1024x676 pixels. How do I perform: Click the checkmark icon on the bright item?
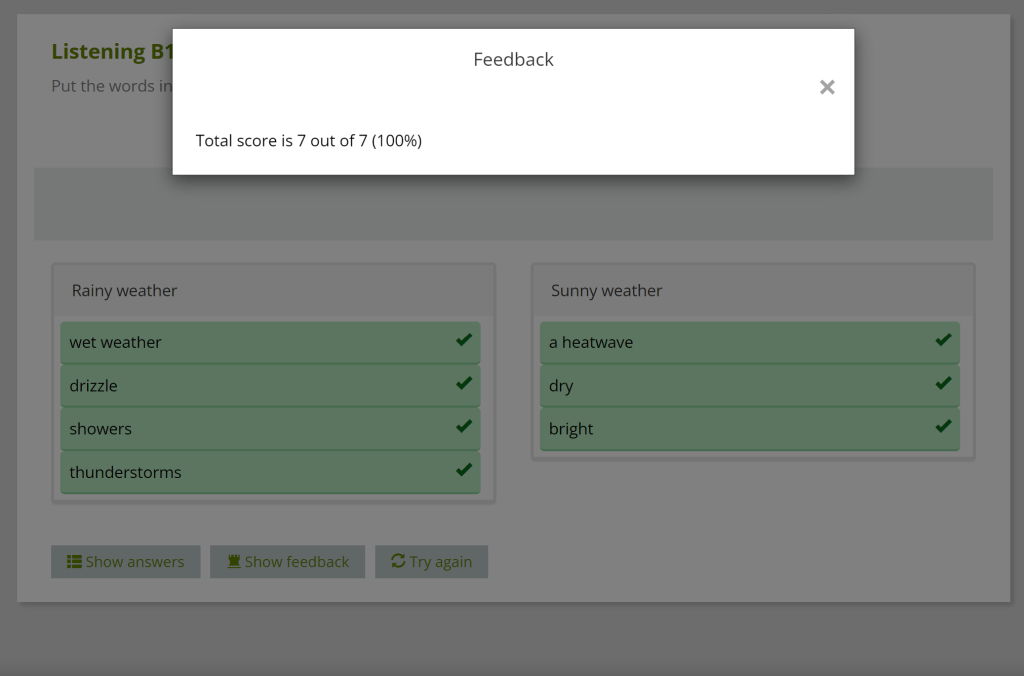943,426
